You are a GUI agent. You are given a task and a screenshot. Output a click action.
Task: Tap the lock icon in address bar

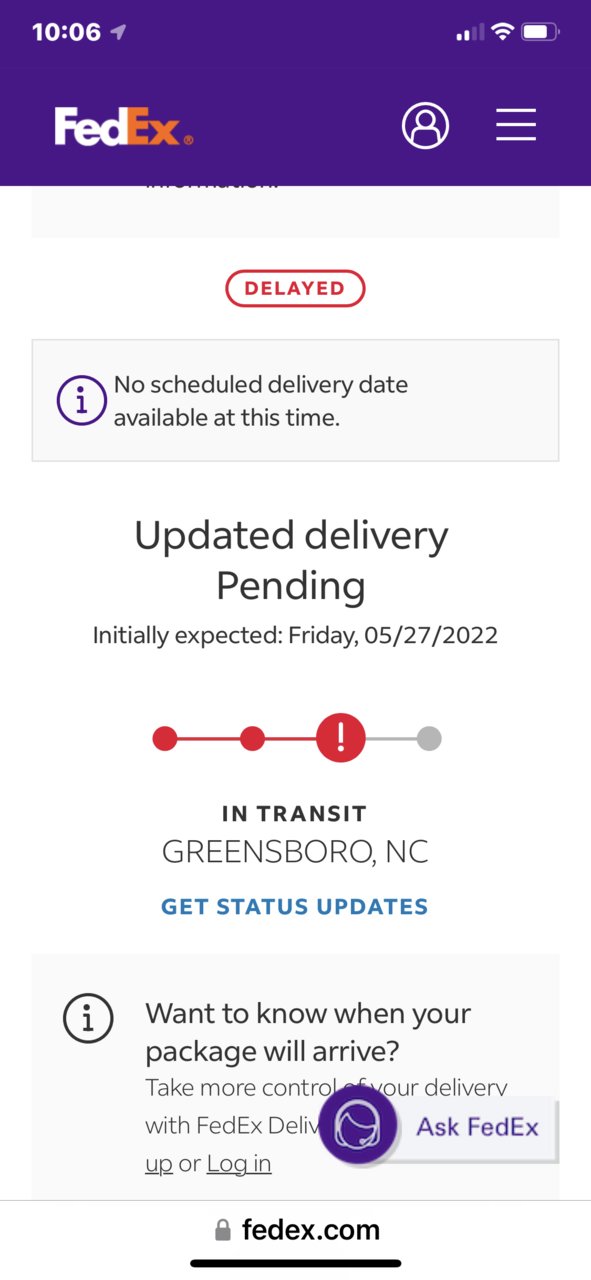pyautogui.click(x=222, y=1229)
